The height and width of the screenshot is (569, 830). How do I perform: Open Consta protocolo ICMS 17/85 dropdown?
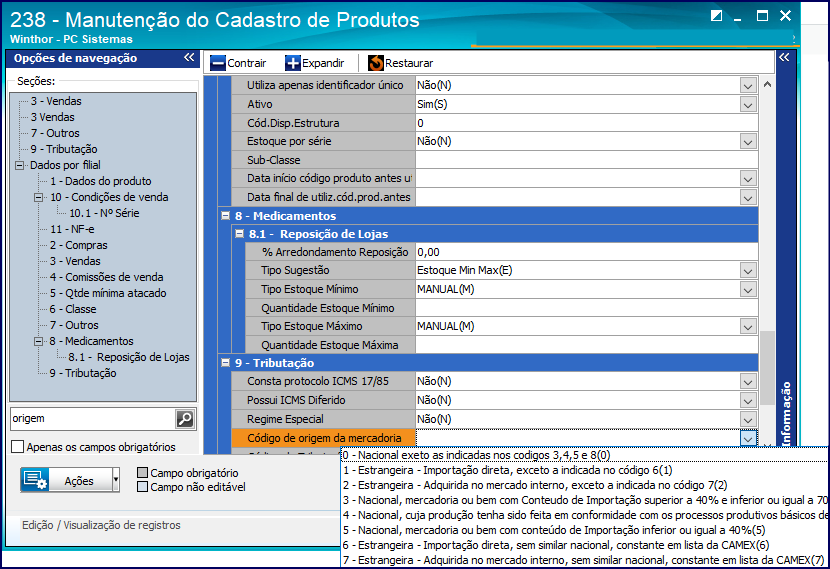pyautogui.click(x=747, y=382)
